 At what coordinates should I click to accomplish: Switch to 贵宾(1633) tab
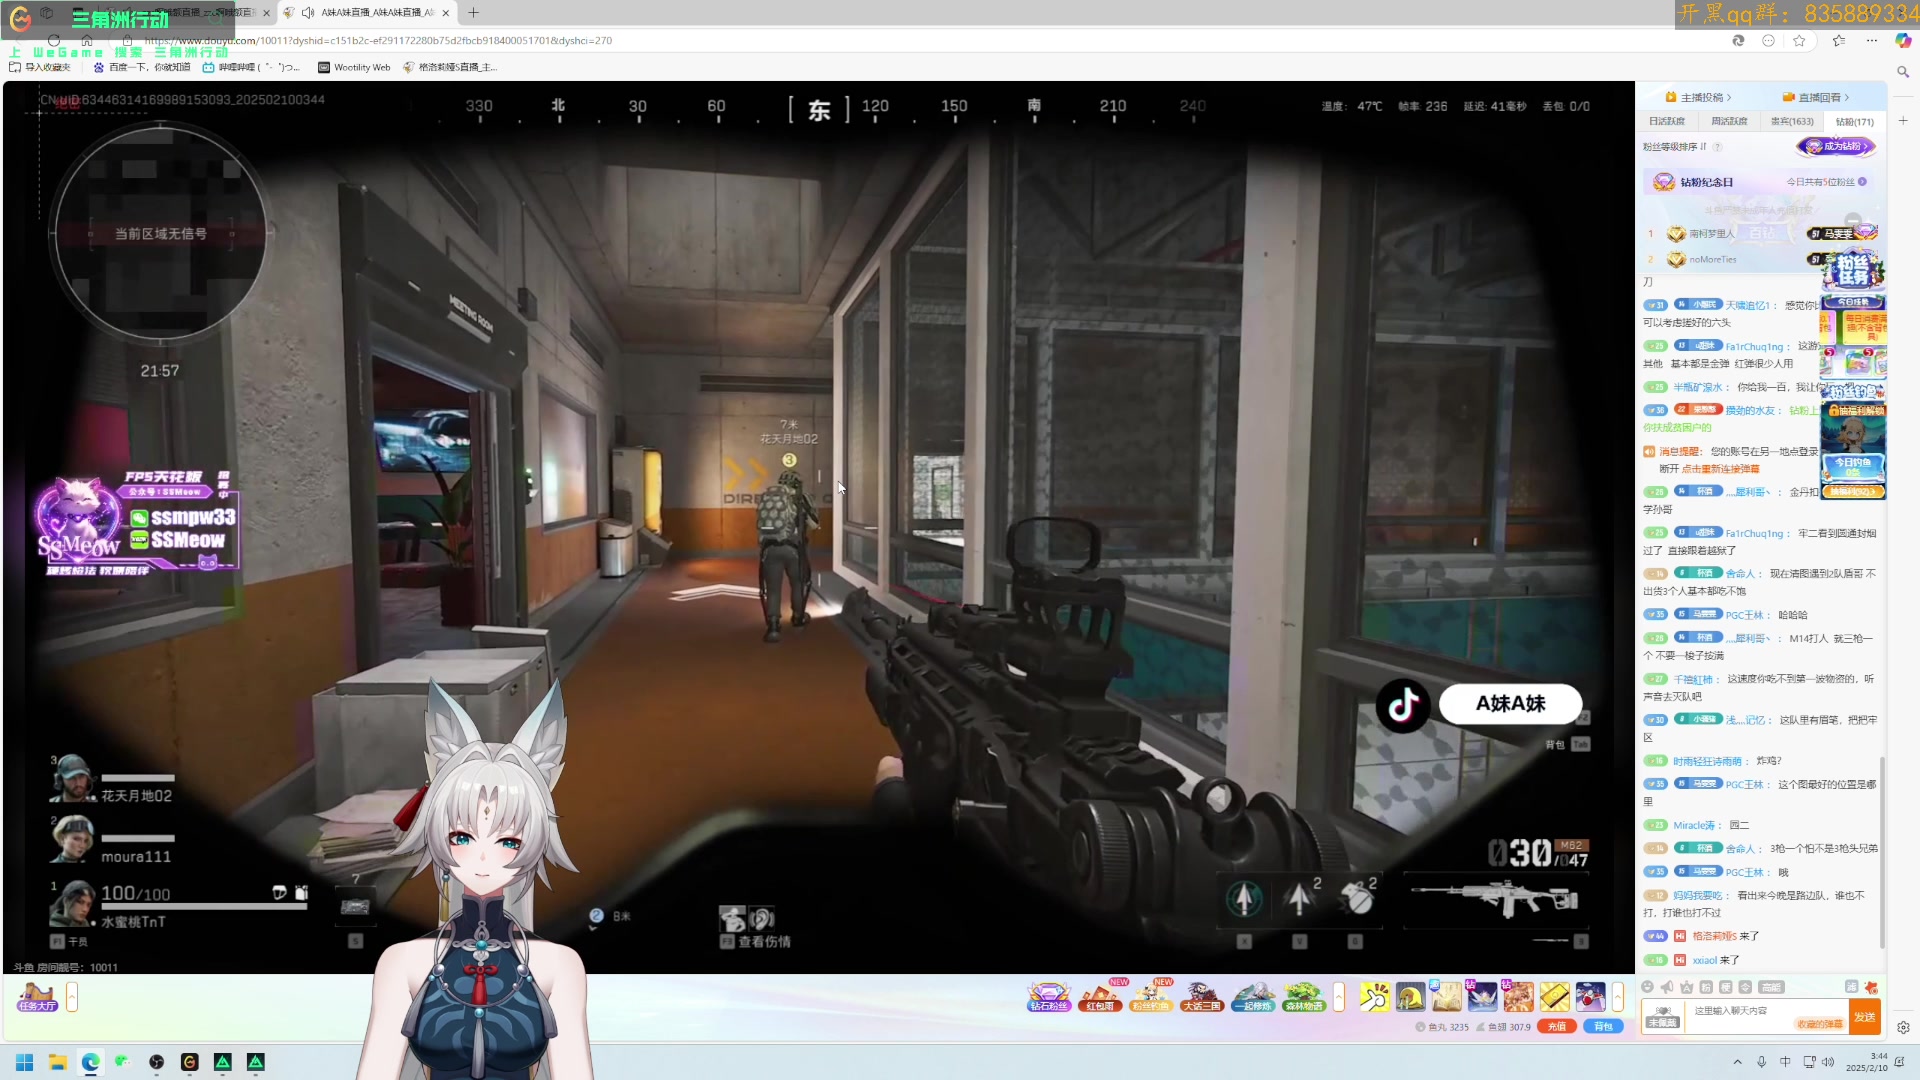click(1792, 121)
